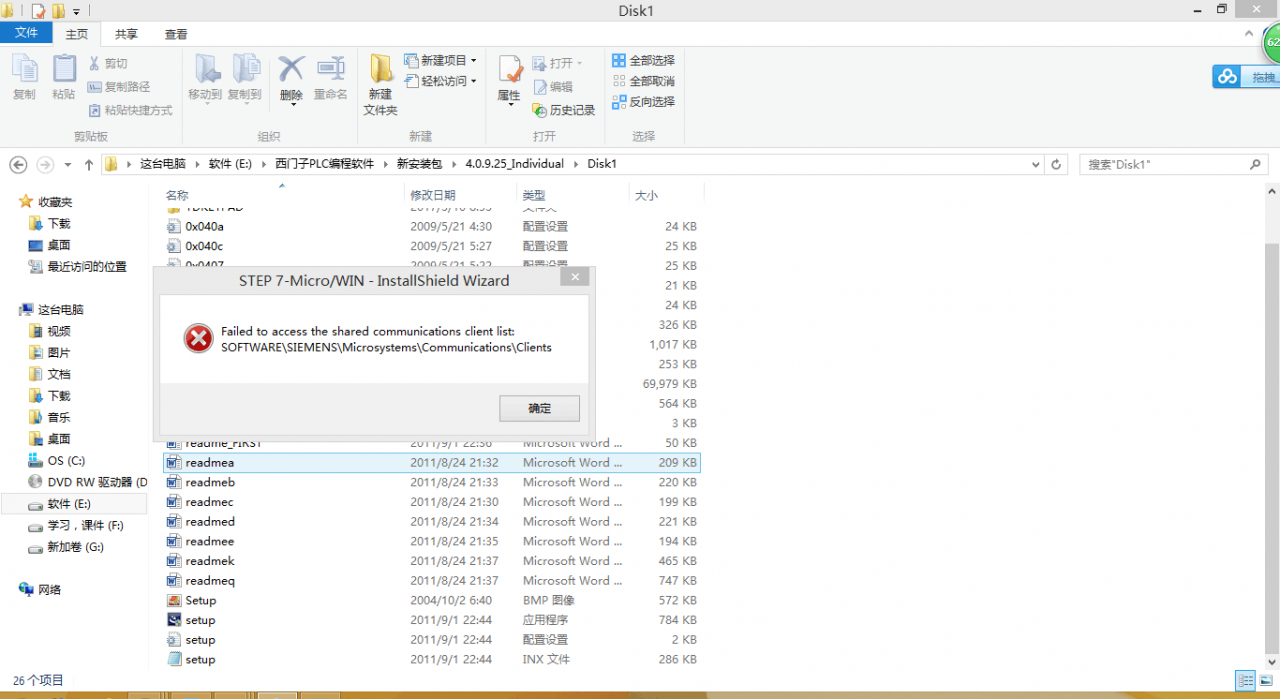Select 最近访问的位置 in the navigation pane

(87, 267)
